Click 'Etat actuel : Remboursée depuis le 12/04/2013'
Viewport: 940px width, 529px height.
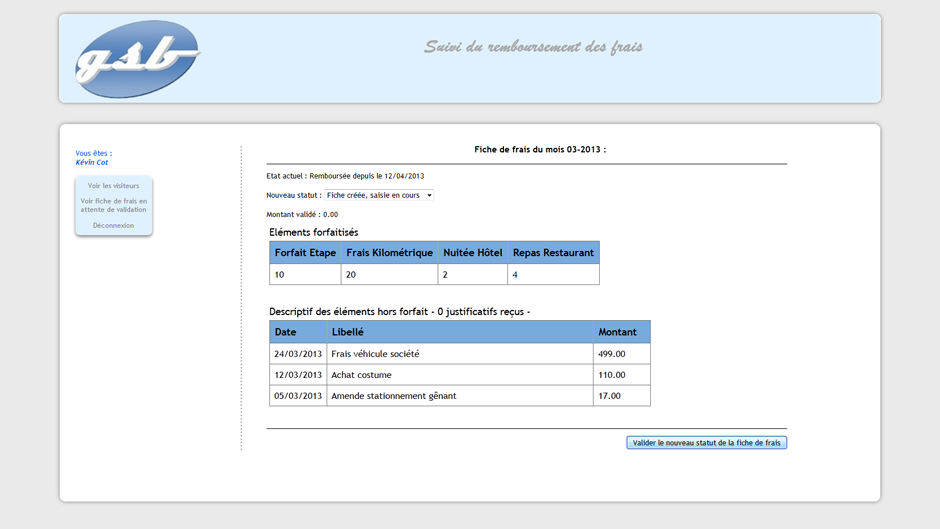[x=345, y=176]
